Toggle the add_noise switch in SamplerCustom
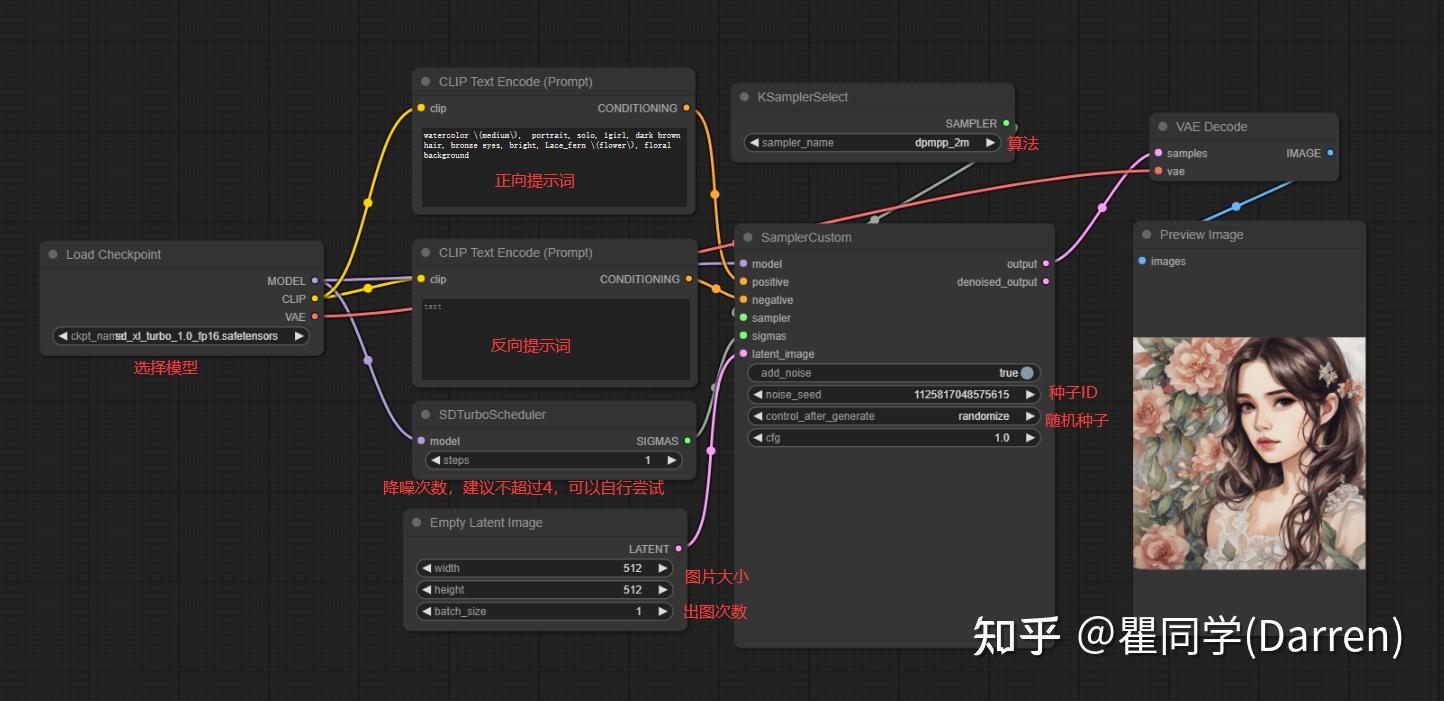The height and width of the screenshot is (701, 1444). click(x=1027, y=373)
